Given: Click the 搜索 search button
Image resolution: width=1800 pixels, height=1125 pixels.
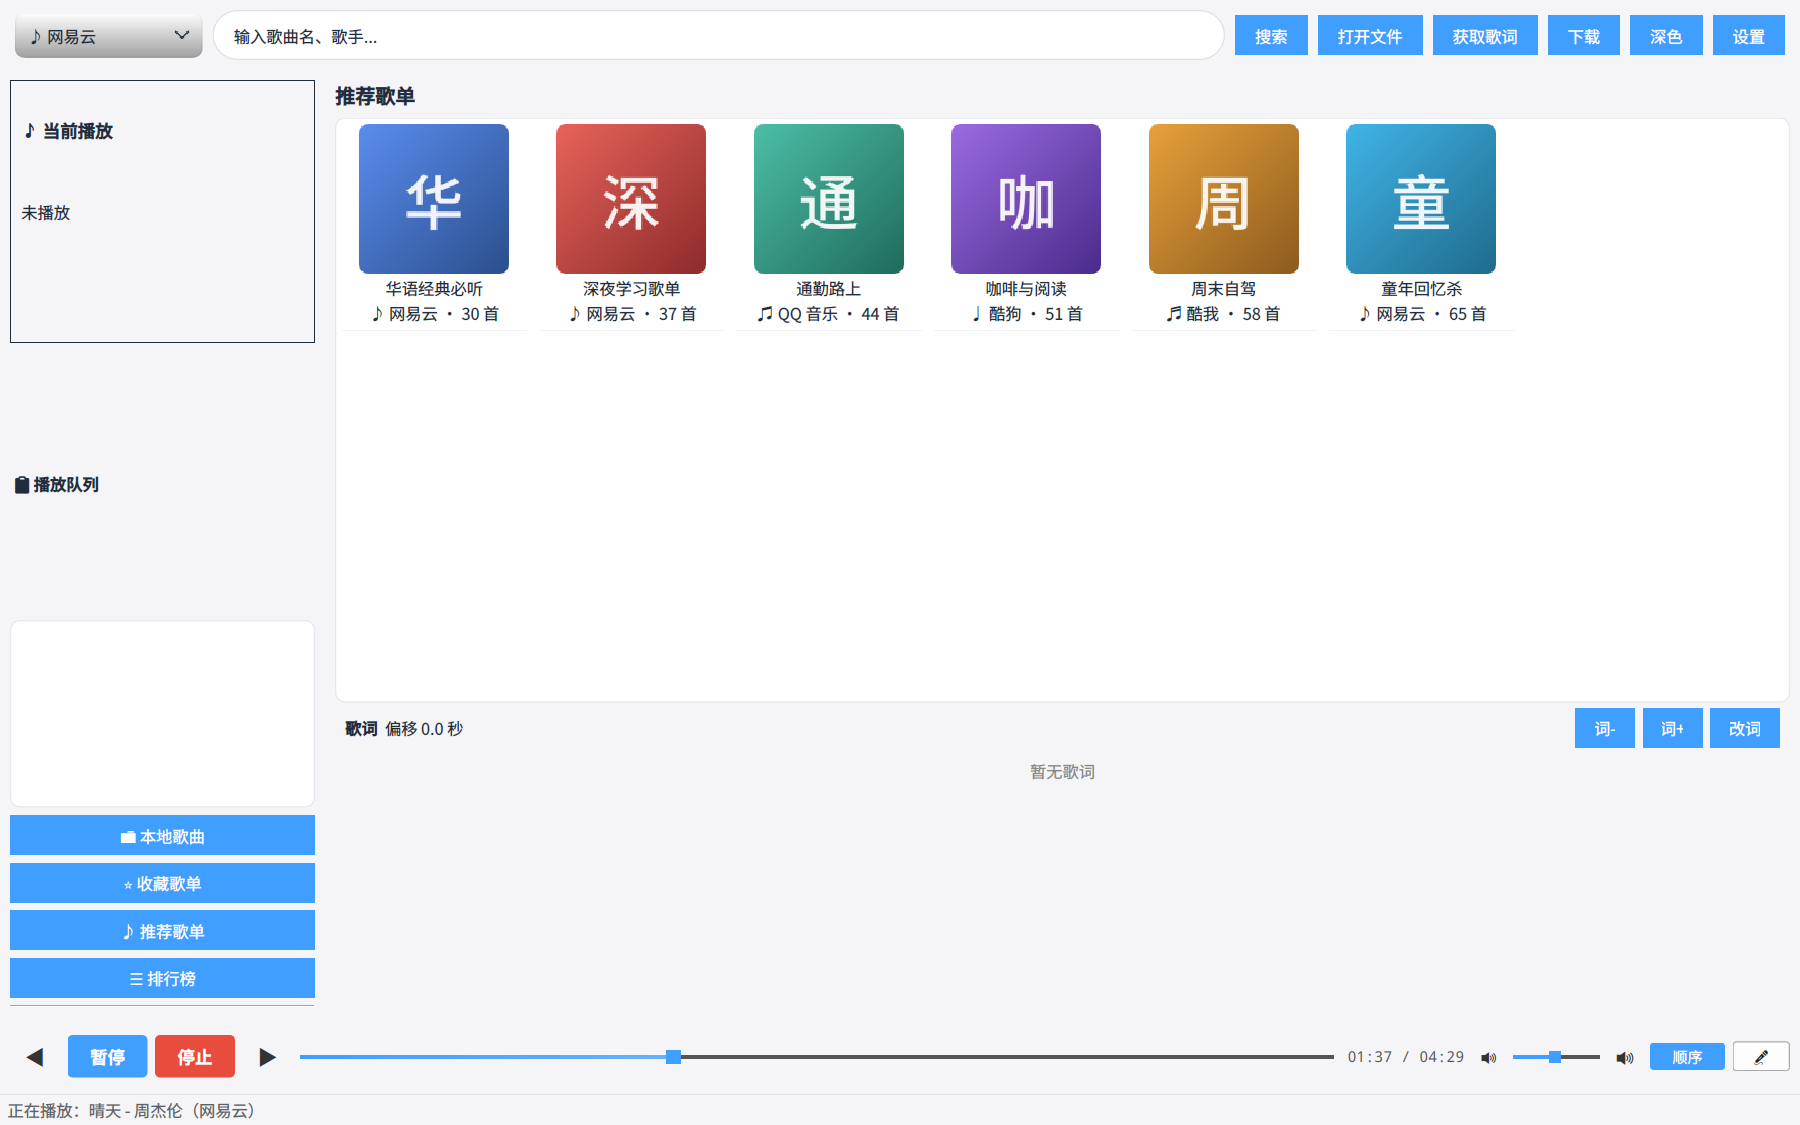Looking at the screenshot, I should [x=1271, y=36].
